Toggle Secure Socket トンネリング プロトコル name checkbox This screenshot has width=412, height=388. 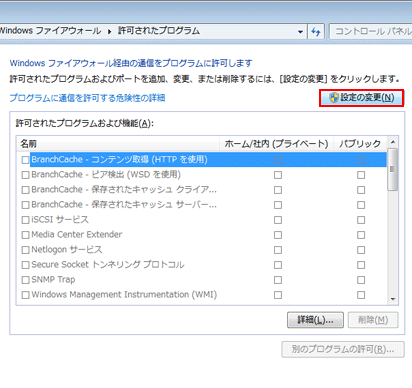pyautogui.click(x=25, y=265)
